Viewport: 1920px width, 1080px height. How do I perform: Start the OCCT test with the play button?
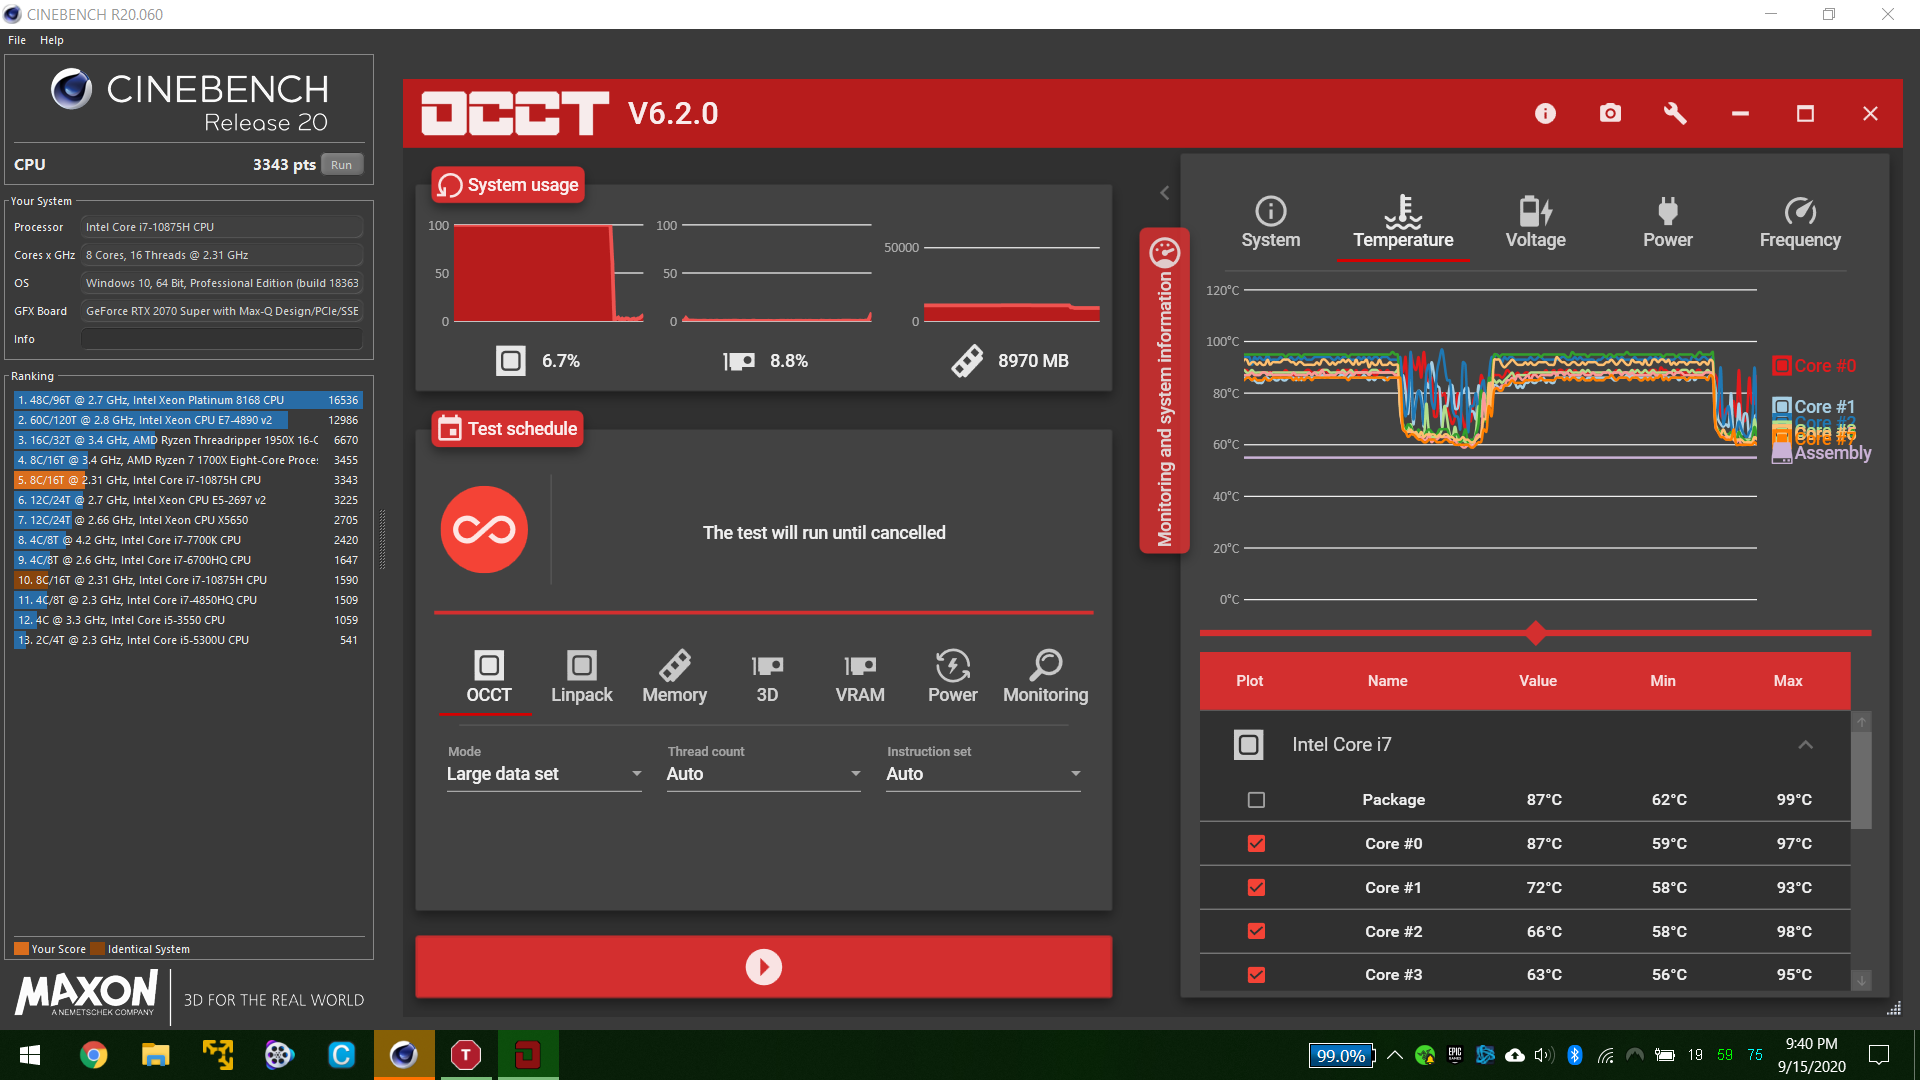(763, 967)
